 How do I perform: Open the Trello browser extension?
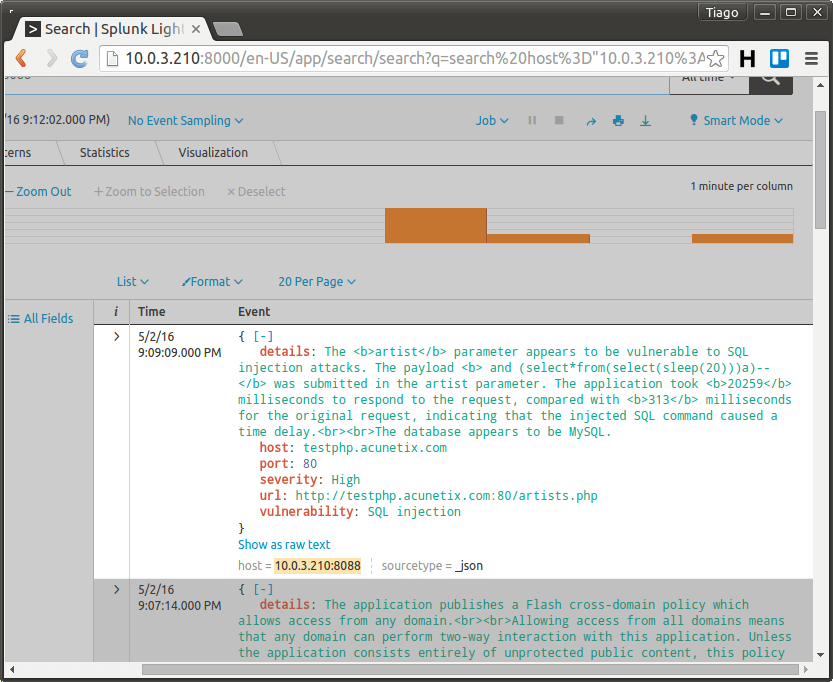click(x=779, y=58)
